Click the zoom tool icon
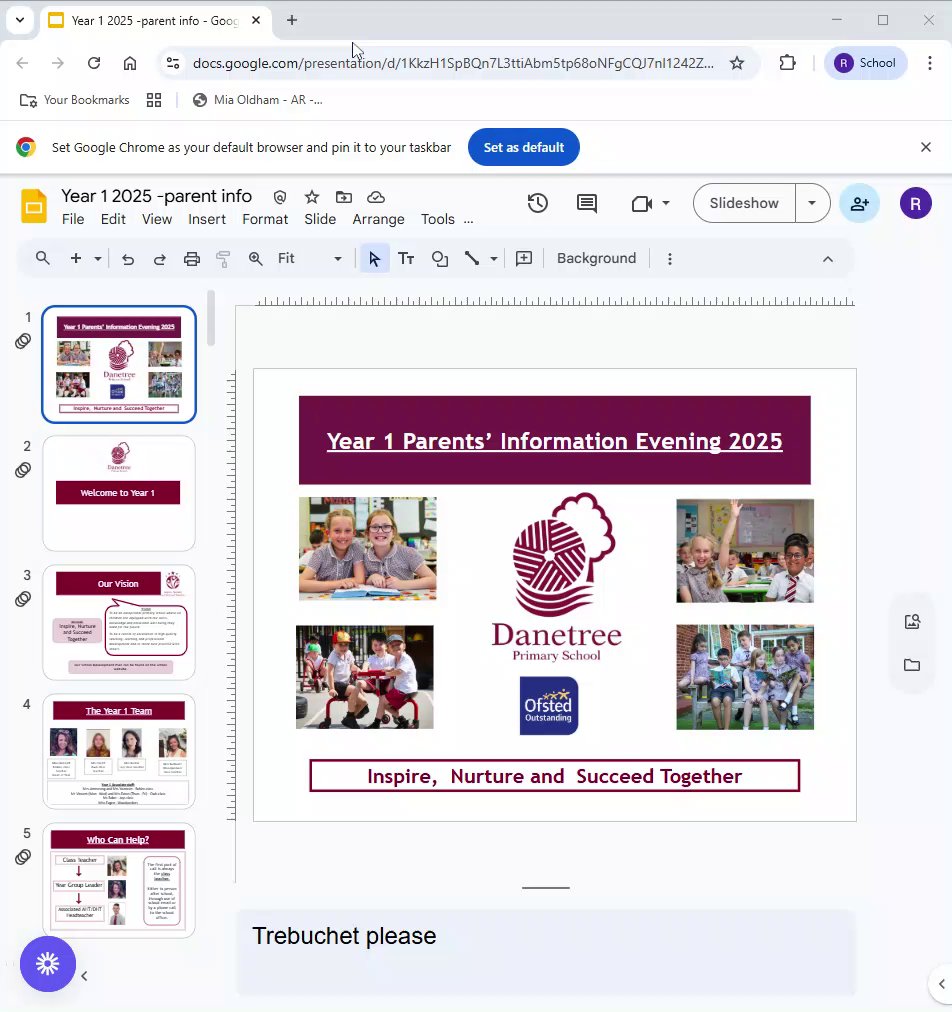952x1012 pixels. point(256,259)
